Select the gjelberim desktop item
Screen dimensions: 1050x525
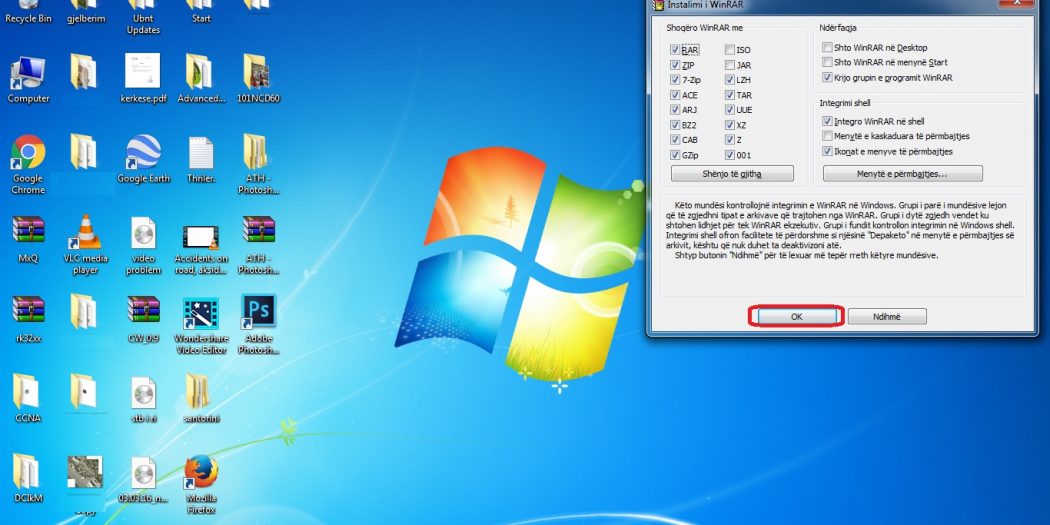(86, 12)
